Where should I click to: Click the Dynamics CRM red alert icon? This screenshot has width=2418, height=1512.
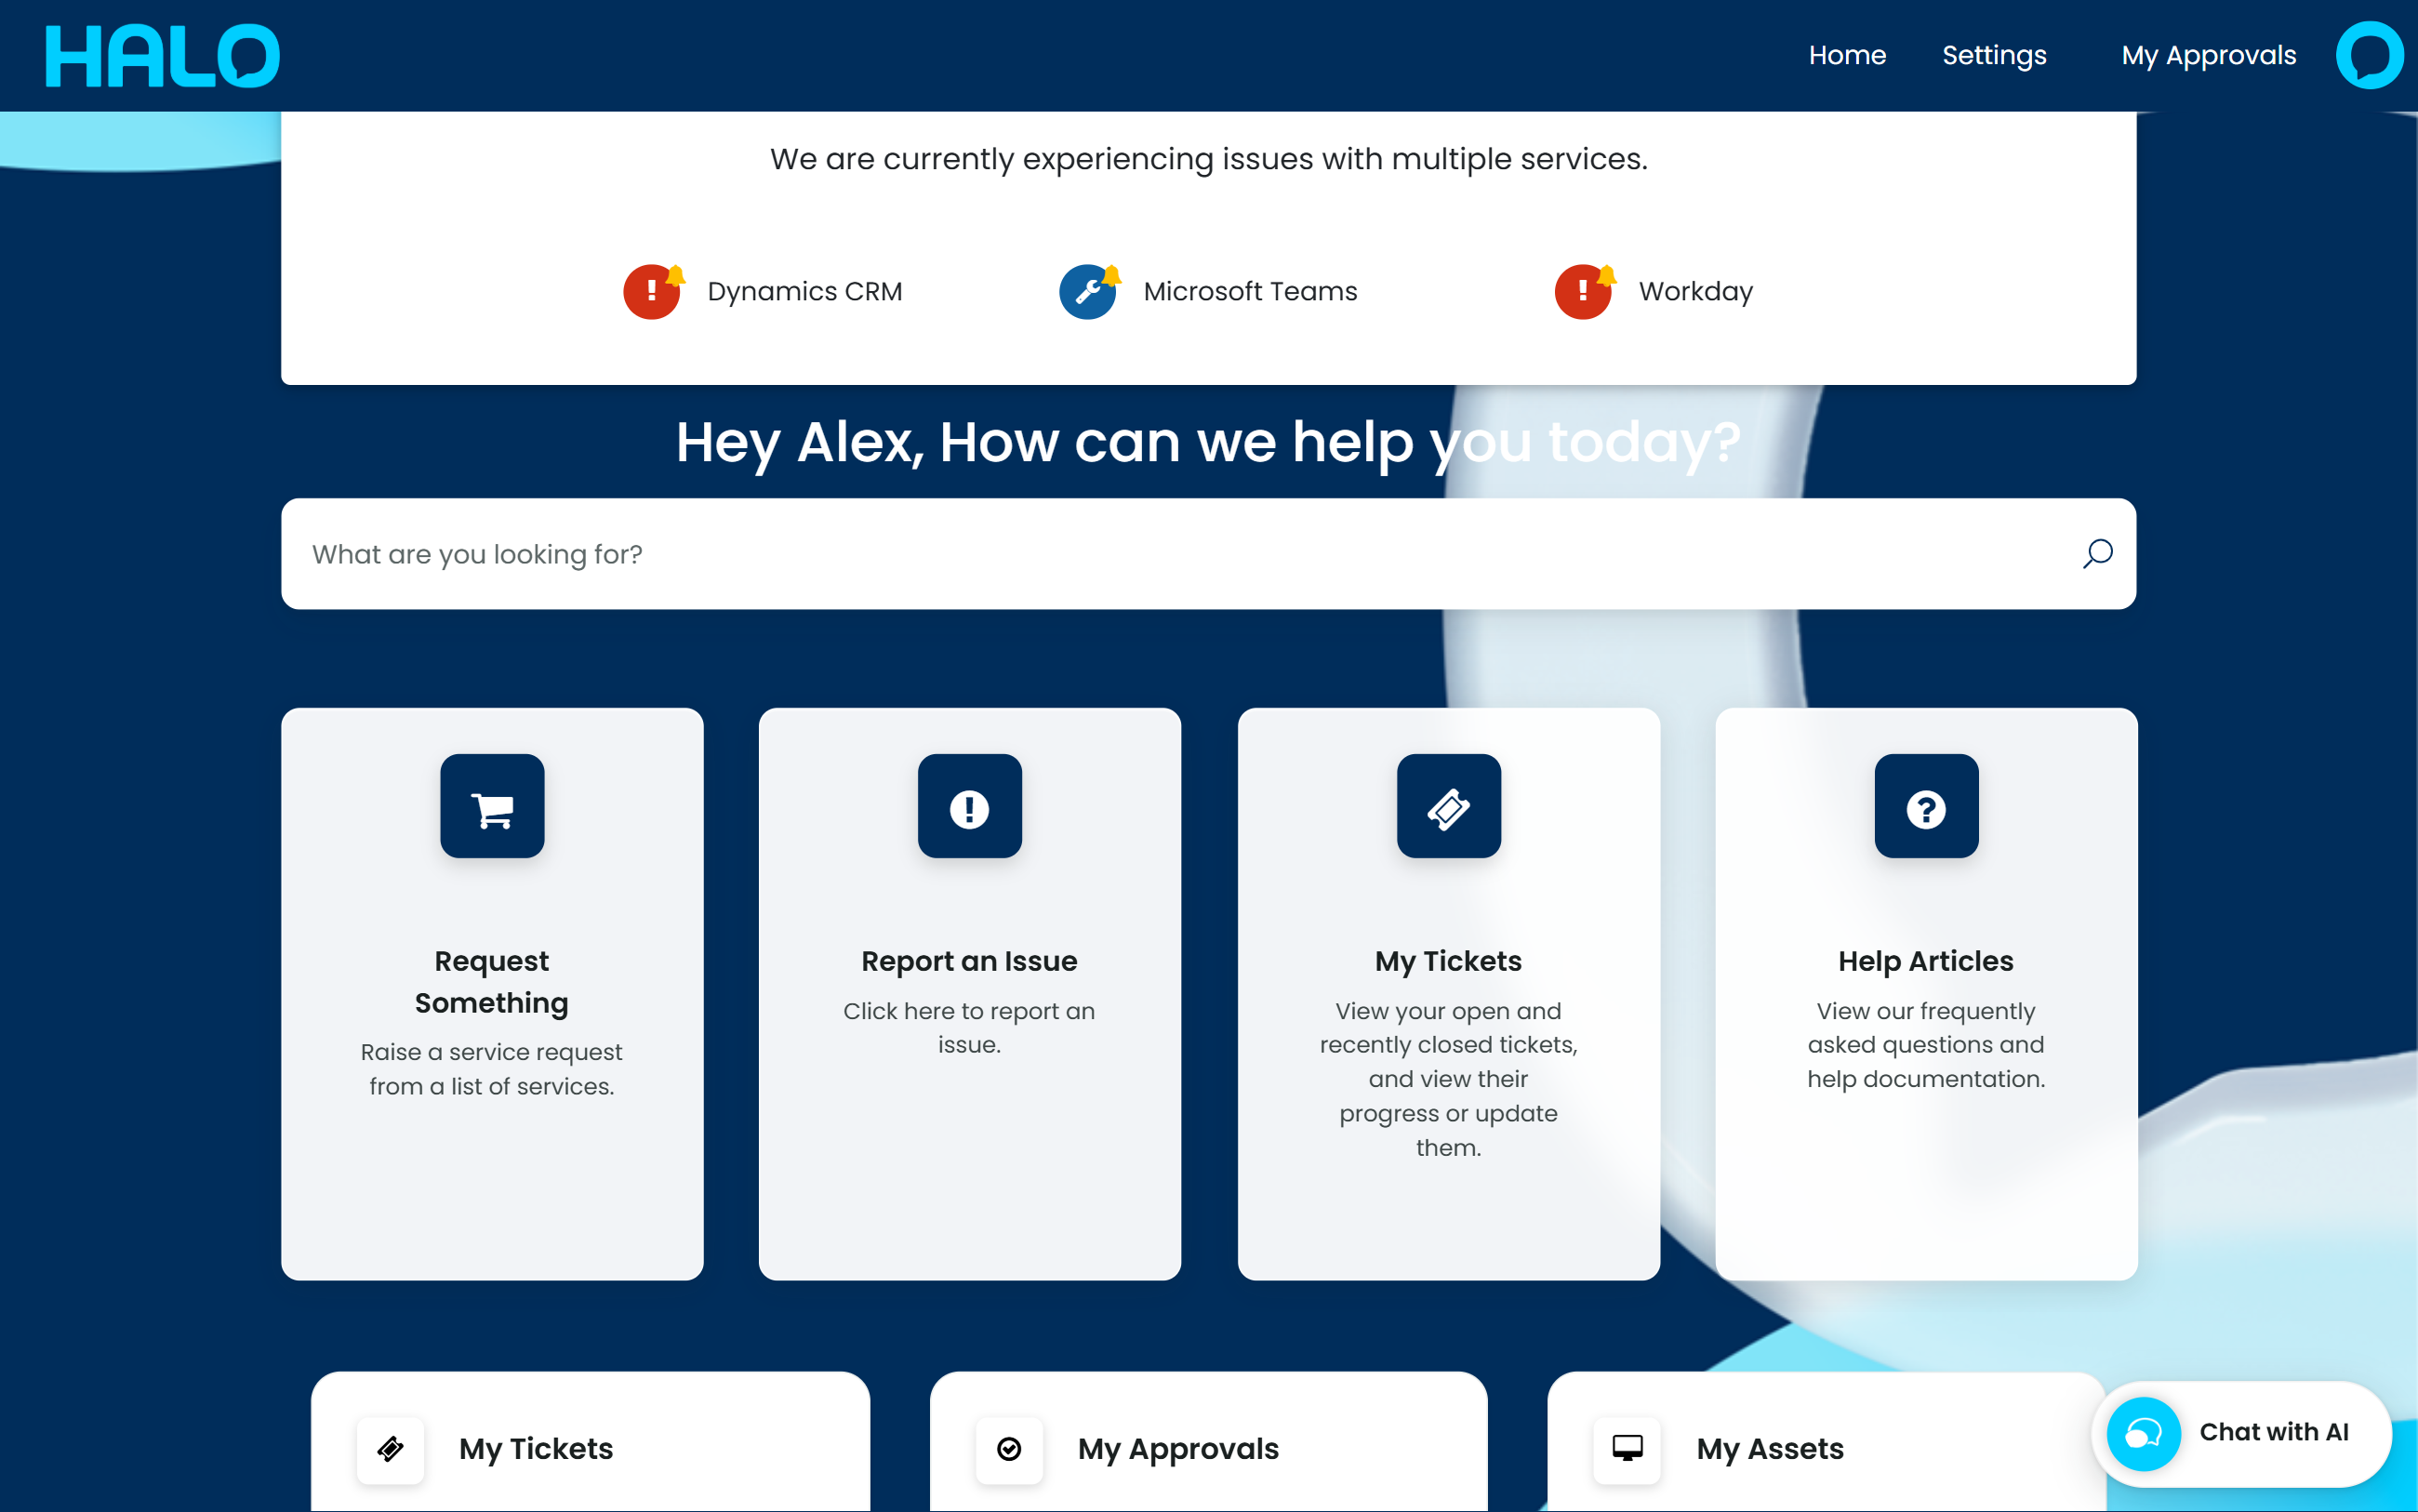(x=652, y=291)
